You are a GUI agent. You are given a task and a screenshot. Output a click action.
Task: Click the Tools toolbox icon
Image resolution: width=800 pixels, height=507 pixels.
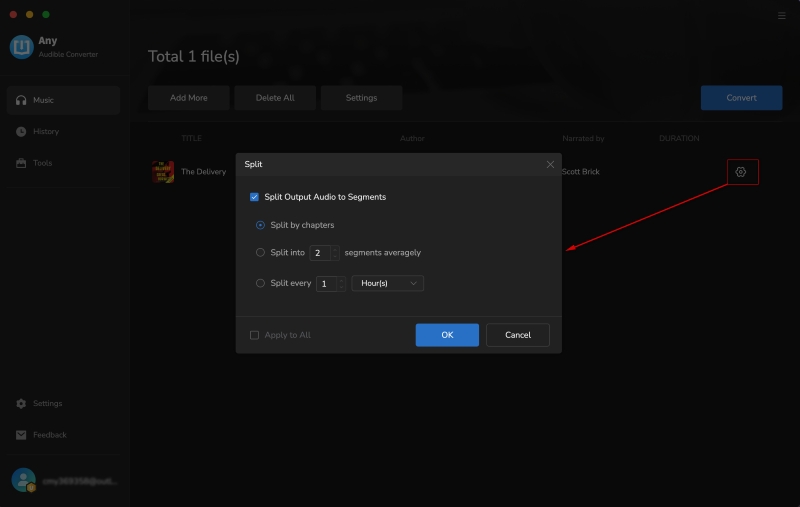click(x=21, y=163)
